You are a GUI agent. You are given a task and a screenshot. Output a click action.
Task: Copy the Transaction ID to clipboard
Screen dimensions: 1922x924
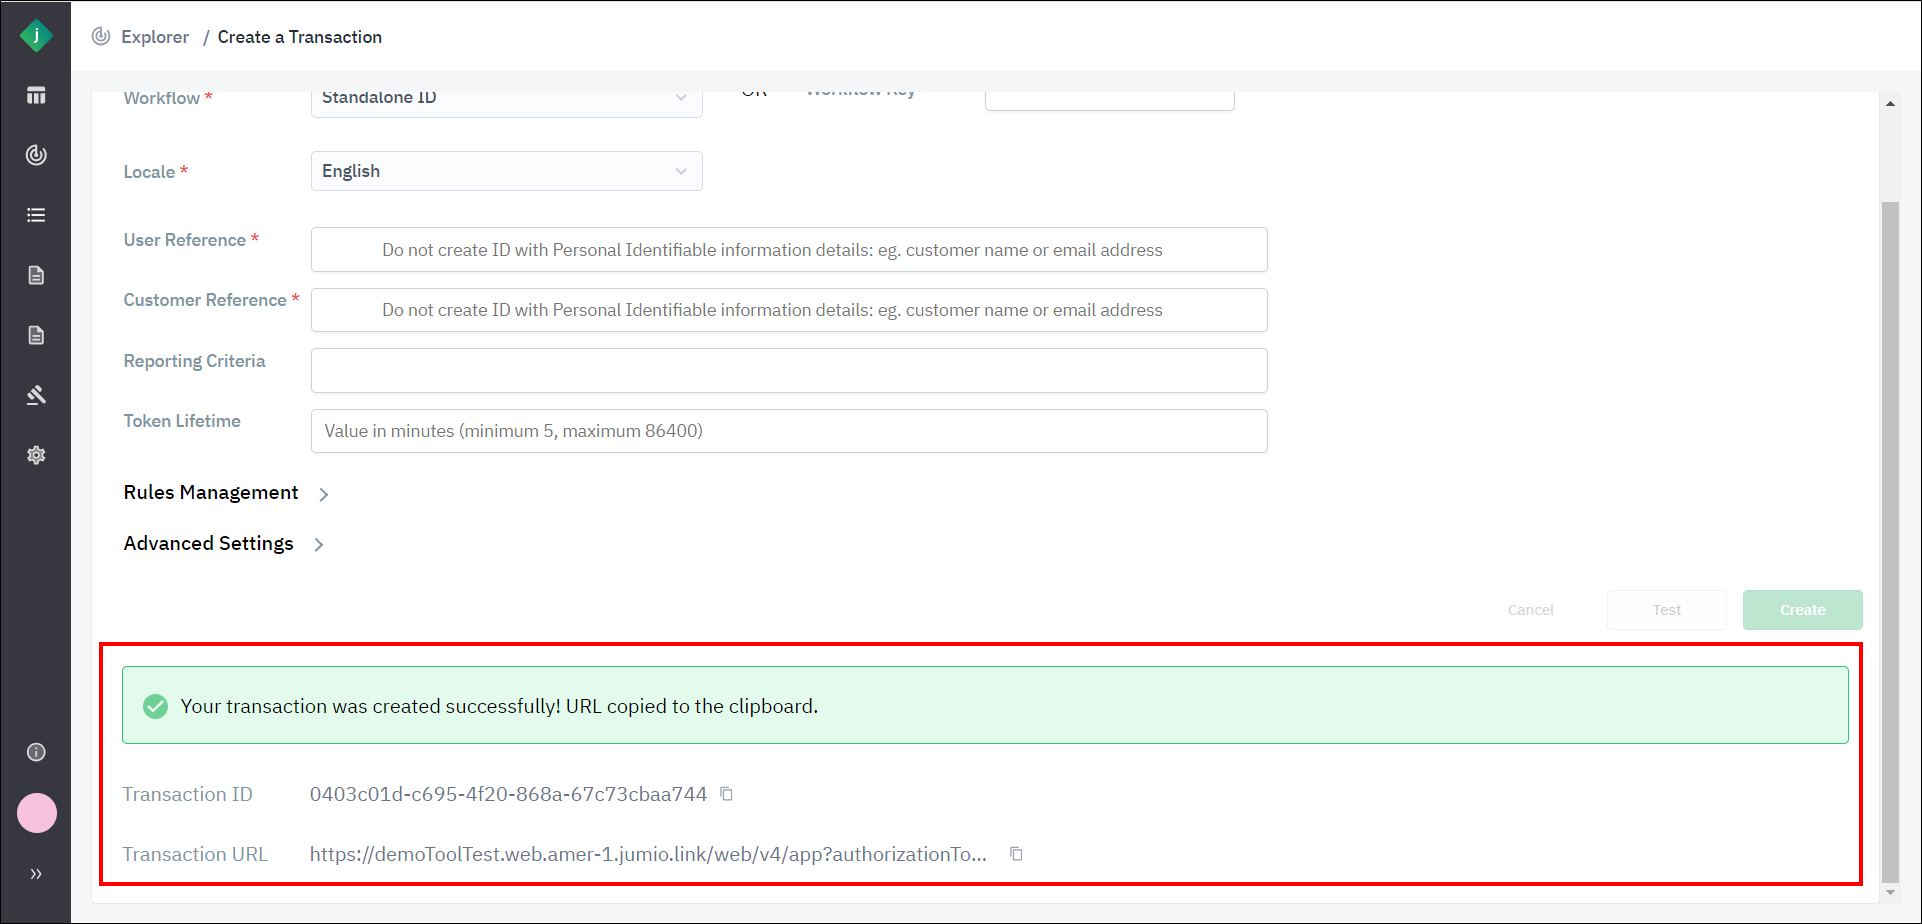727,794
